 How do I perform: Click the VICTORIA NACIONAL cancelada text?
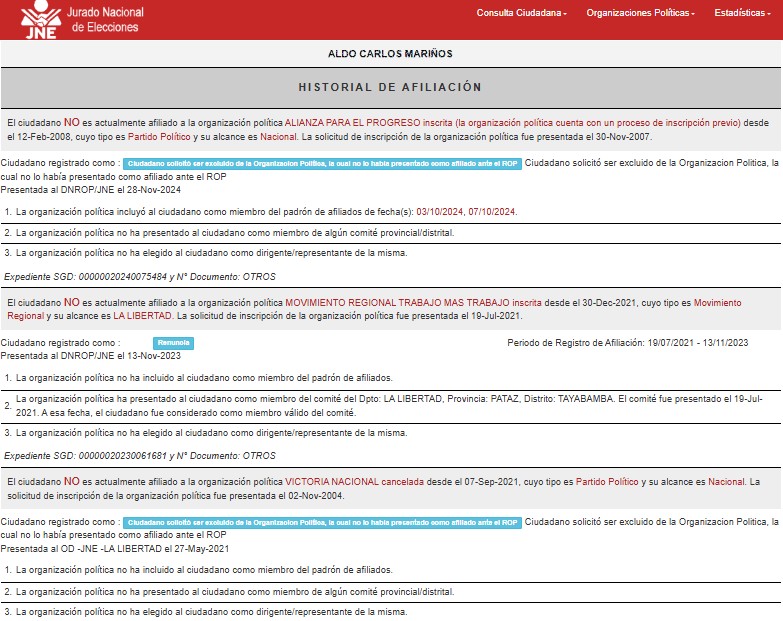click(356, 482)
